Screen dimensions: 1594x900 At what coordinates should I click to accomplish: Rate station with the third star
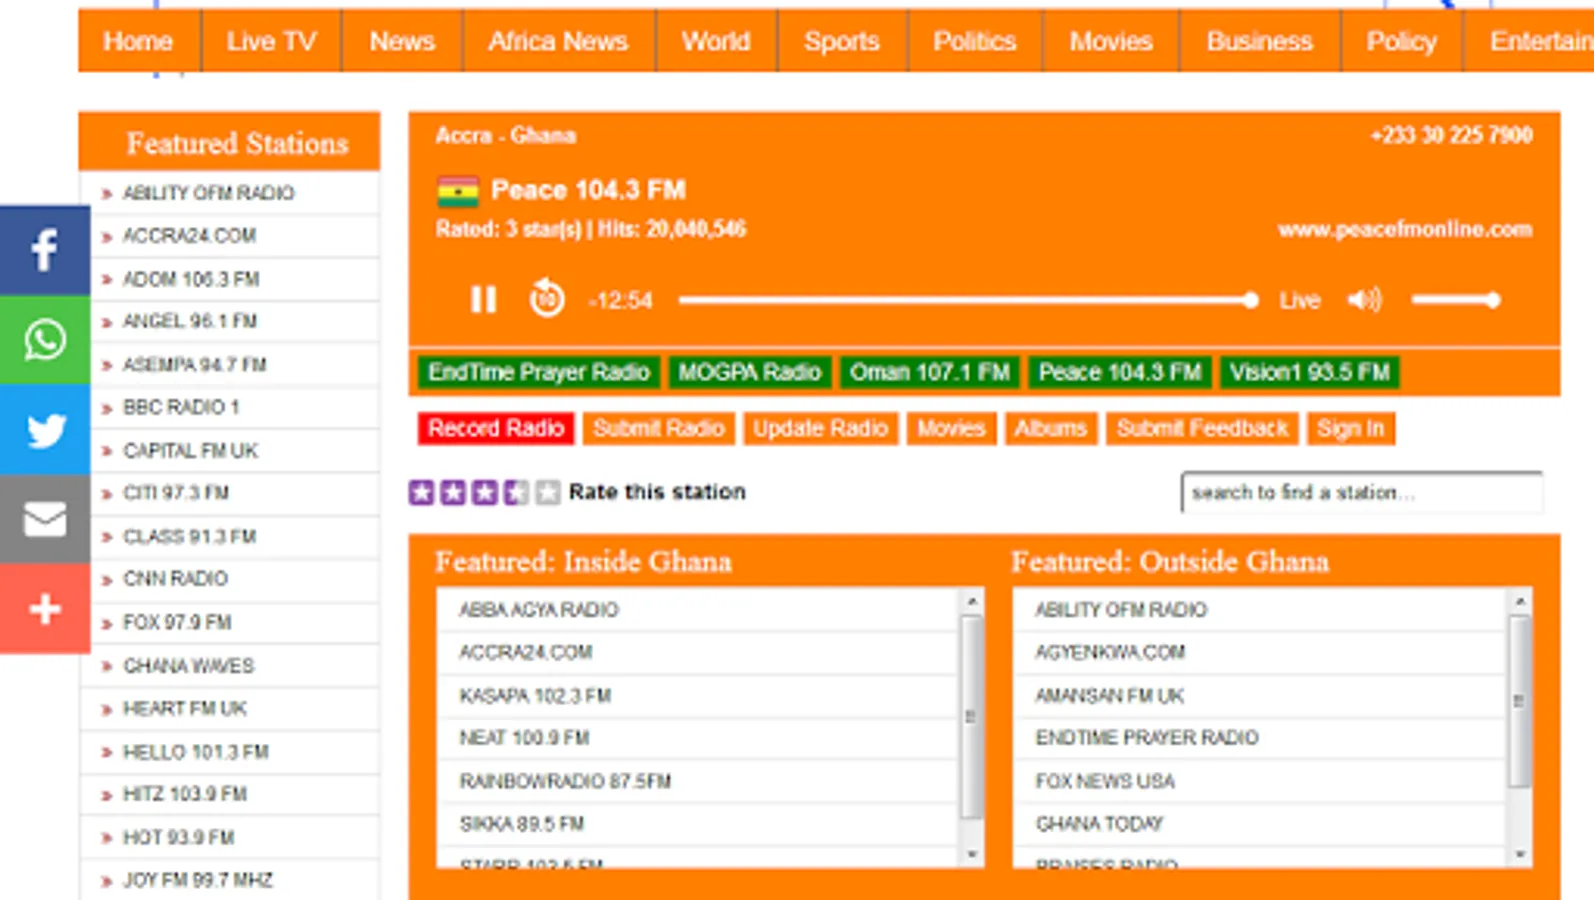(485, 492)
